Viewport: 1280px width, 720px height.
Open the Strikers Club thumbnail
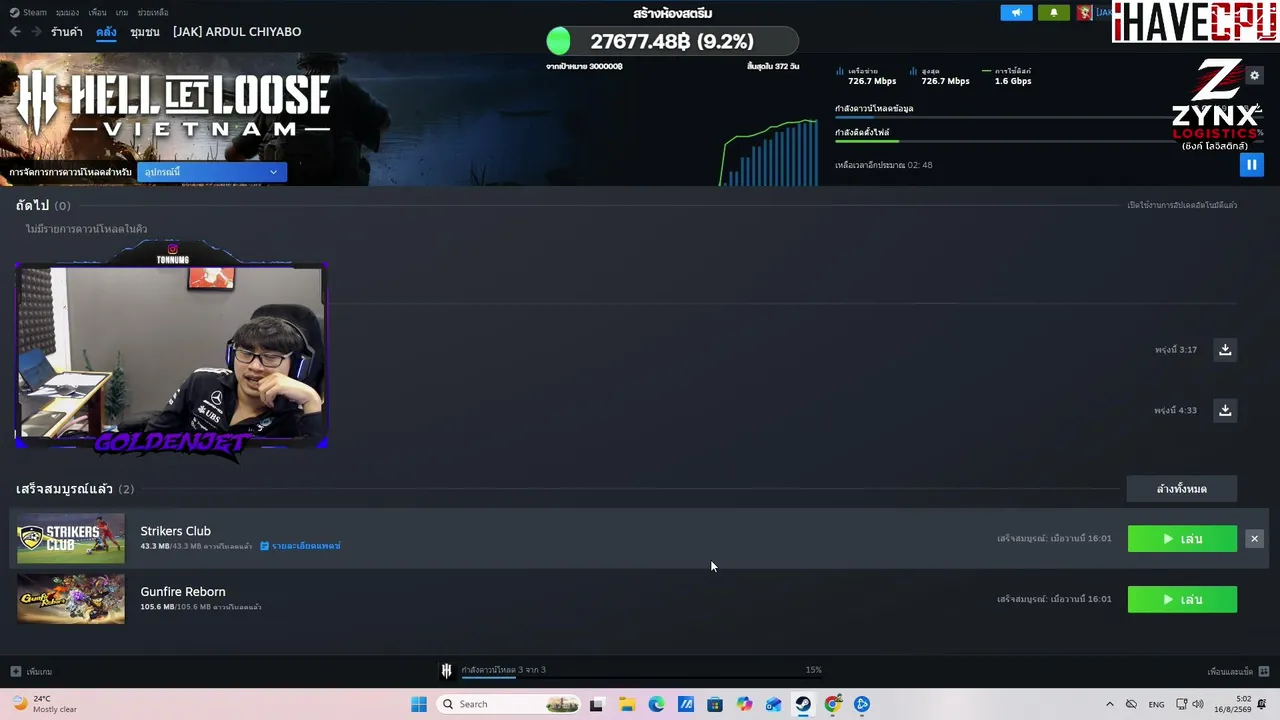71,538
